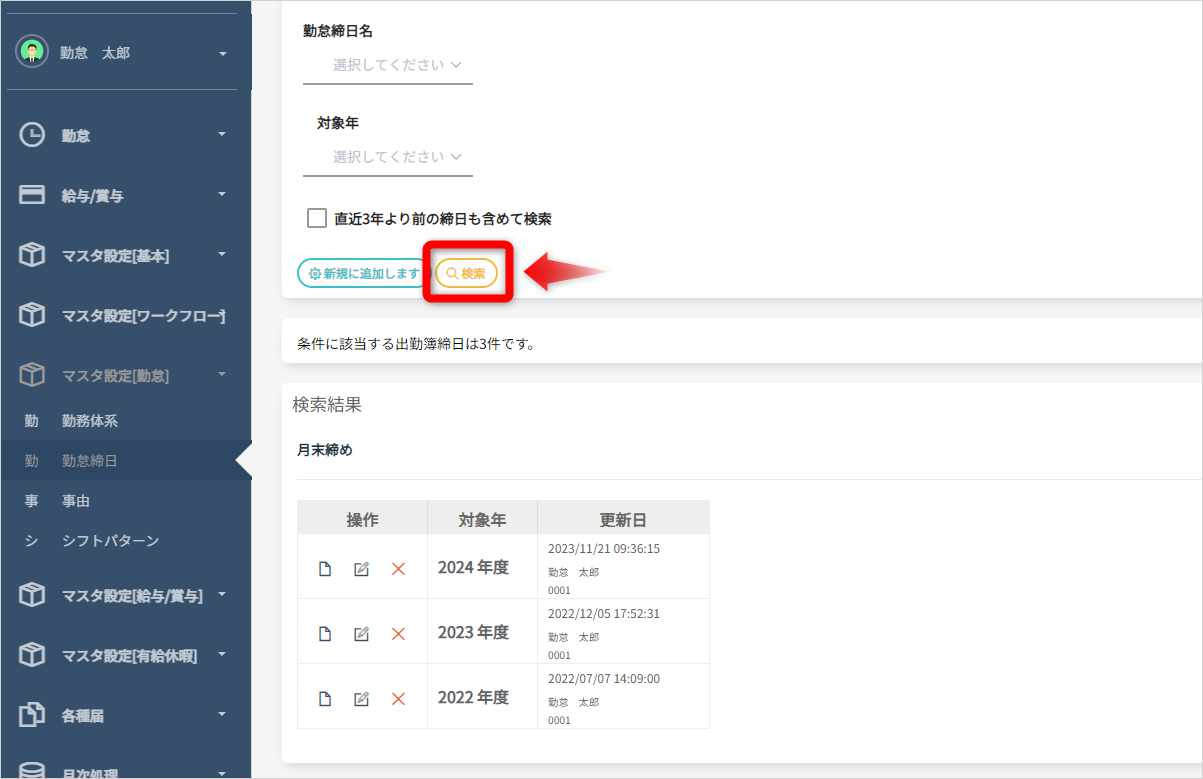The height and width of the screenshot is (779, 1203).
Task: Open the document icon for 2022年度 row
Action: 325,699
